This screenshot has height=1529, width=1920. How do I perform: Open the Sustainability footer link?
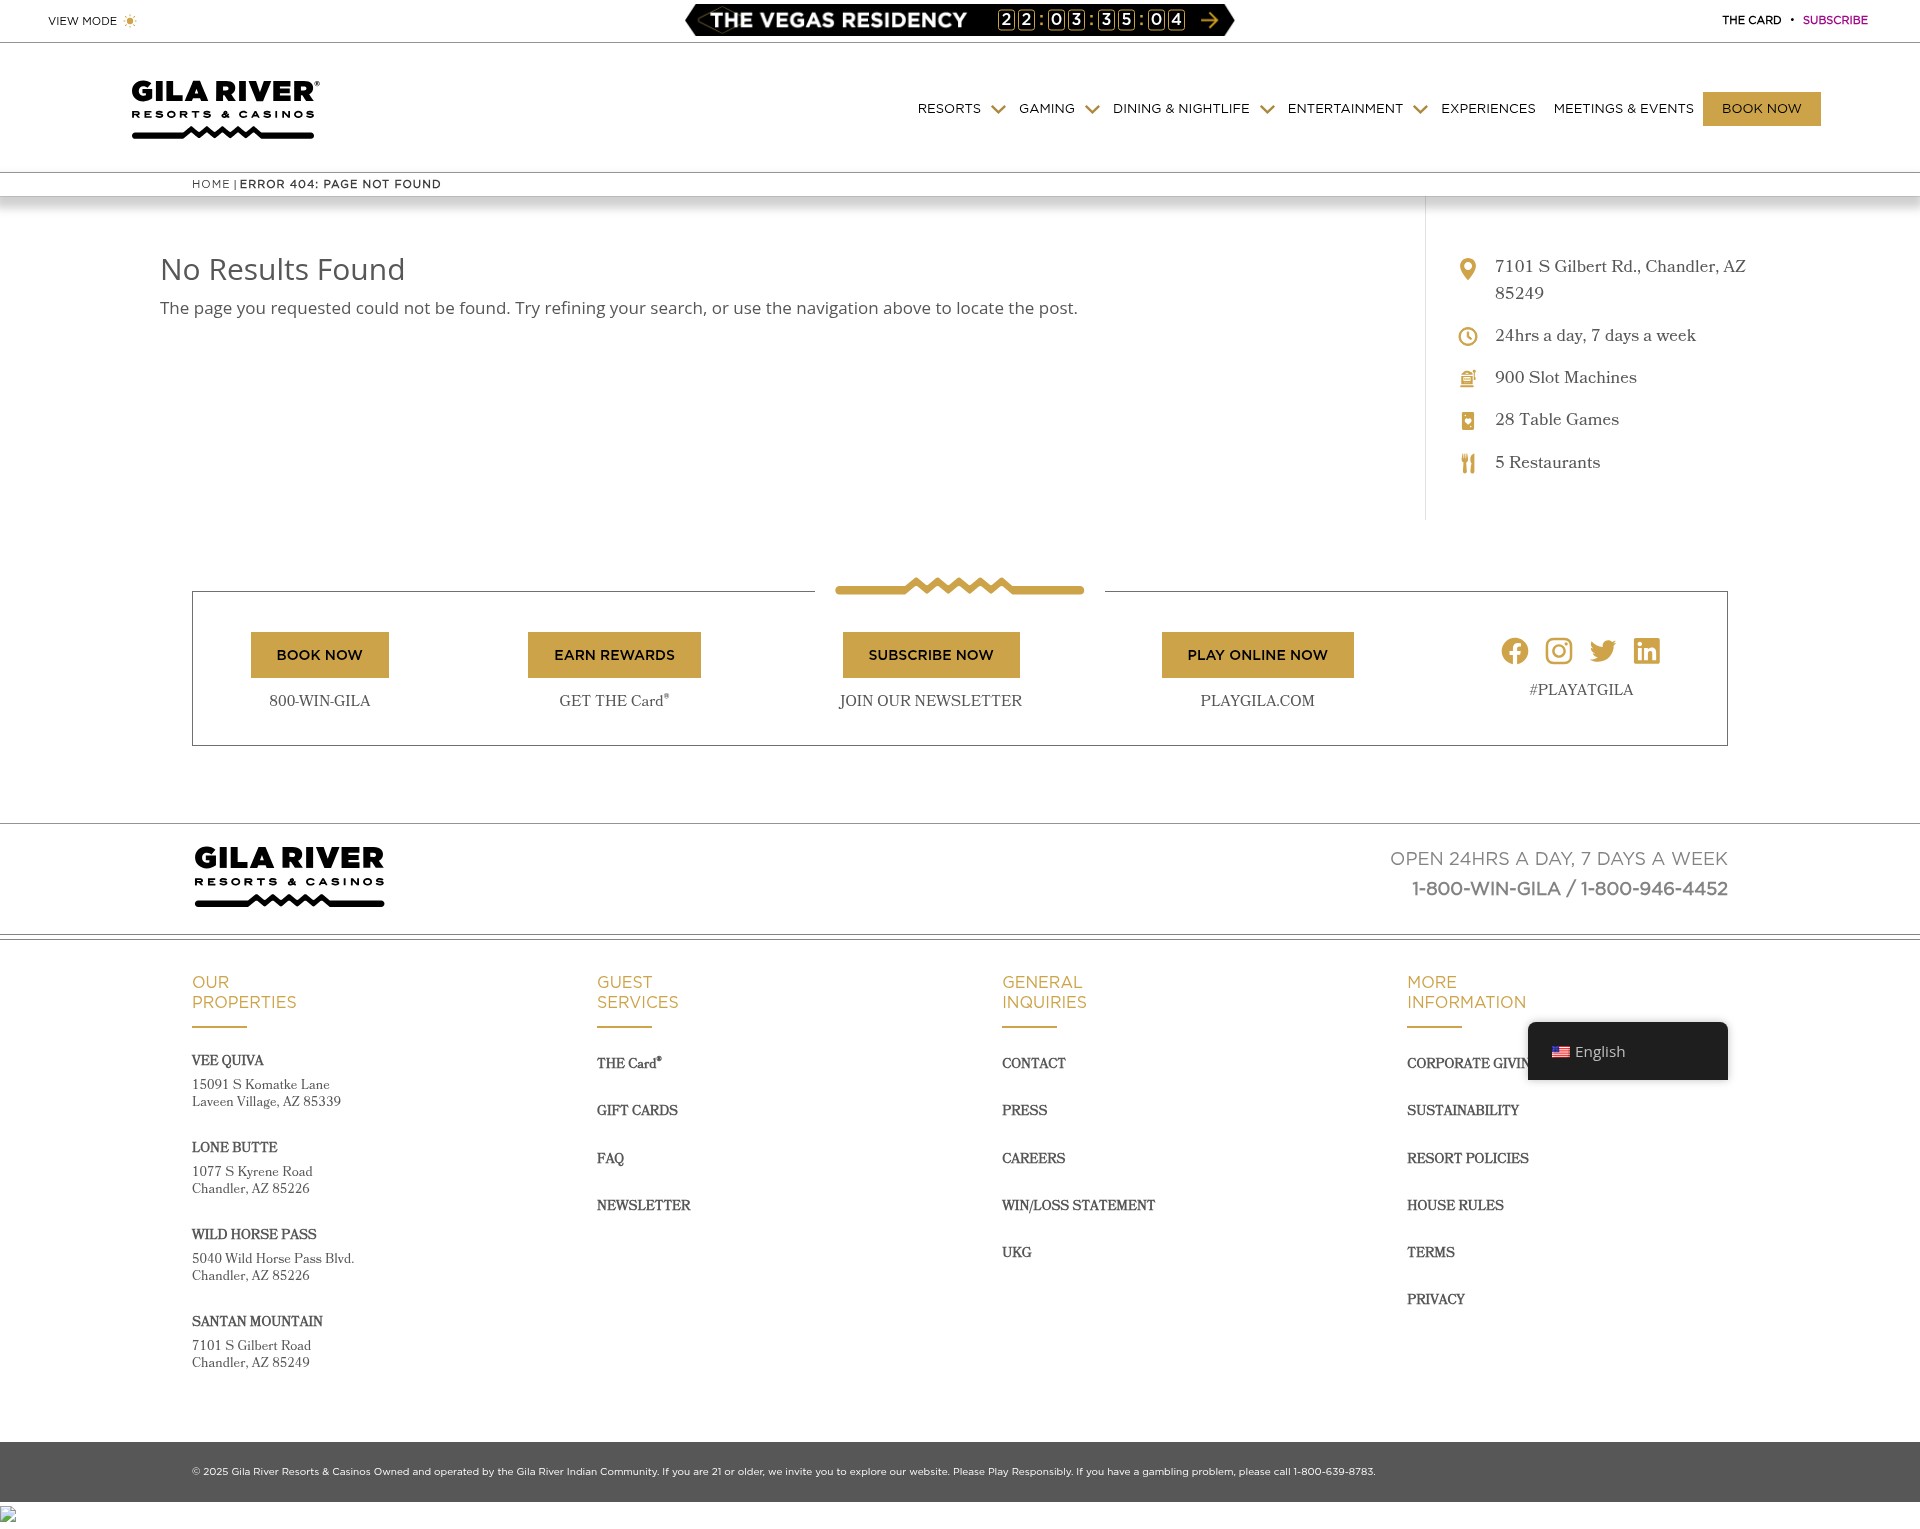coord(1462,1110)
